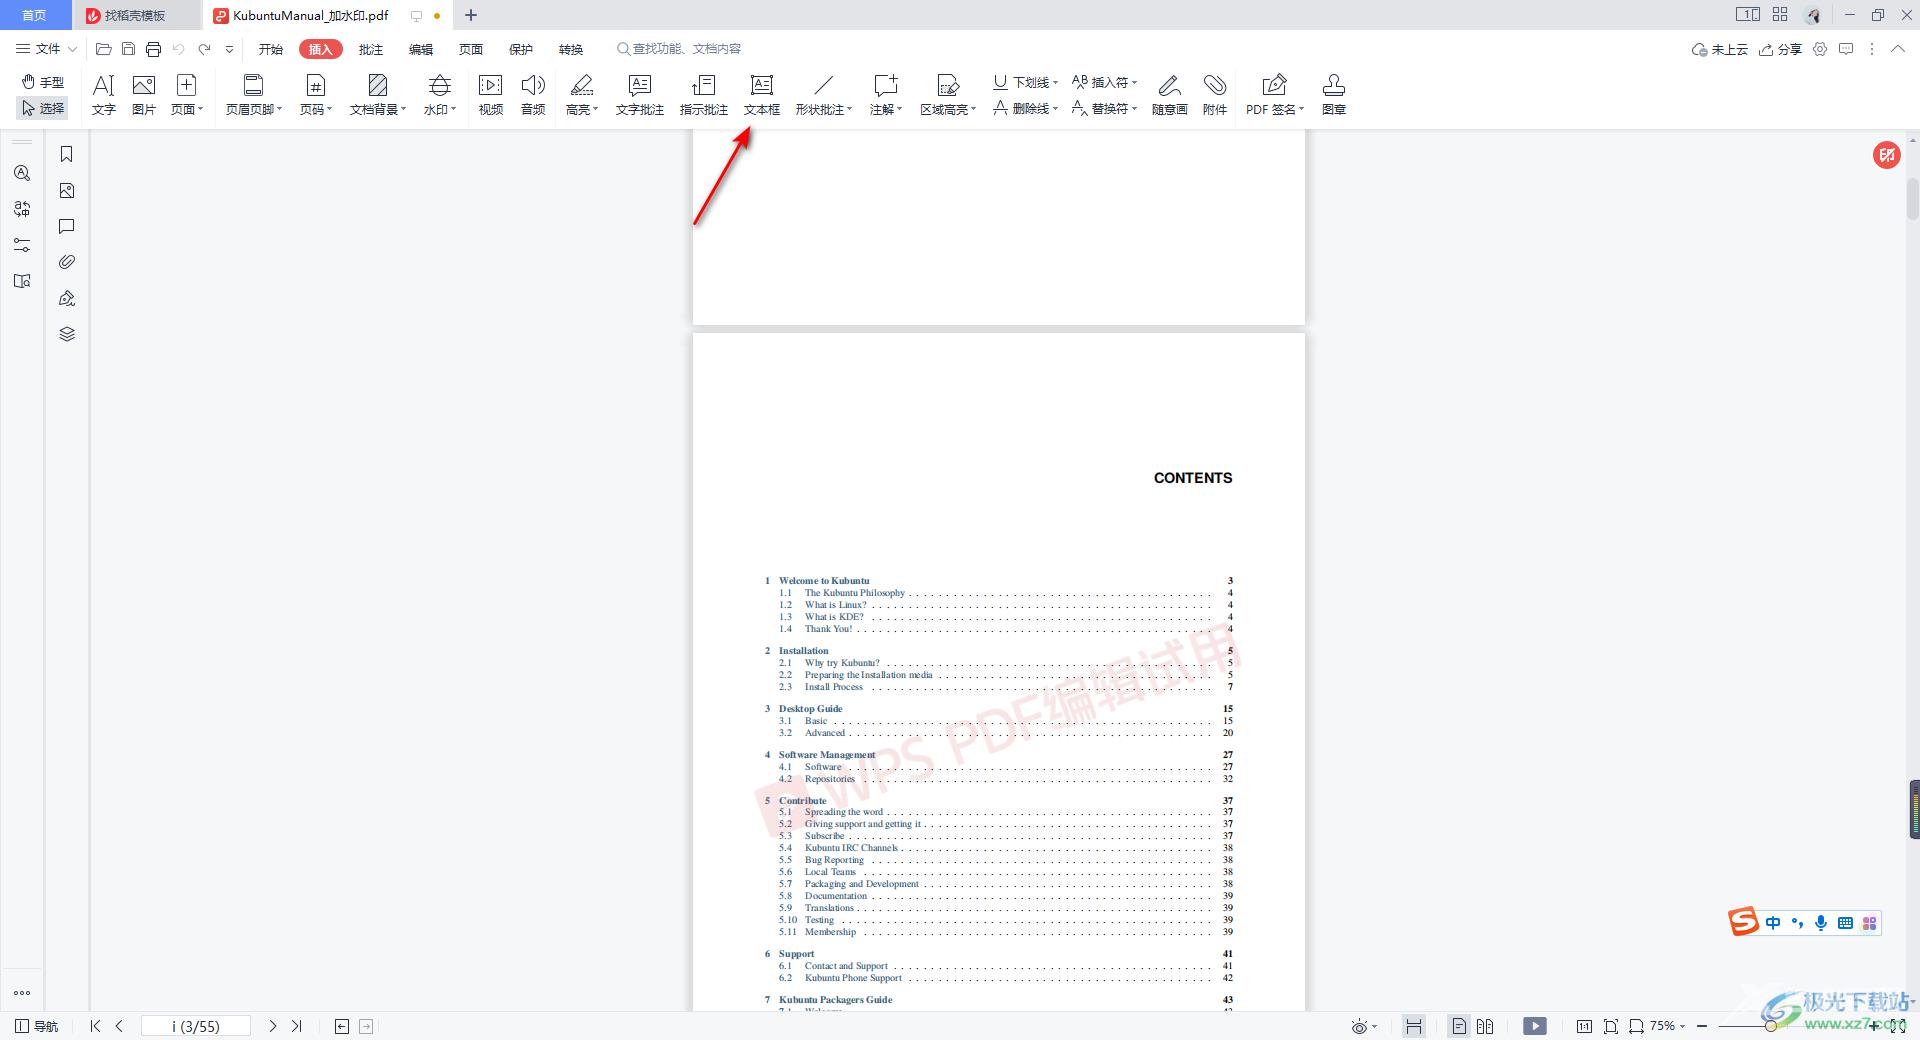1920x1040 pixels.
Task: Click the save icon in quick toolbar
Action: pos(128,49)
